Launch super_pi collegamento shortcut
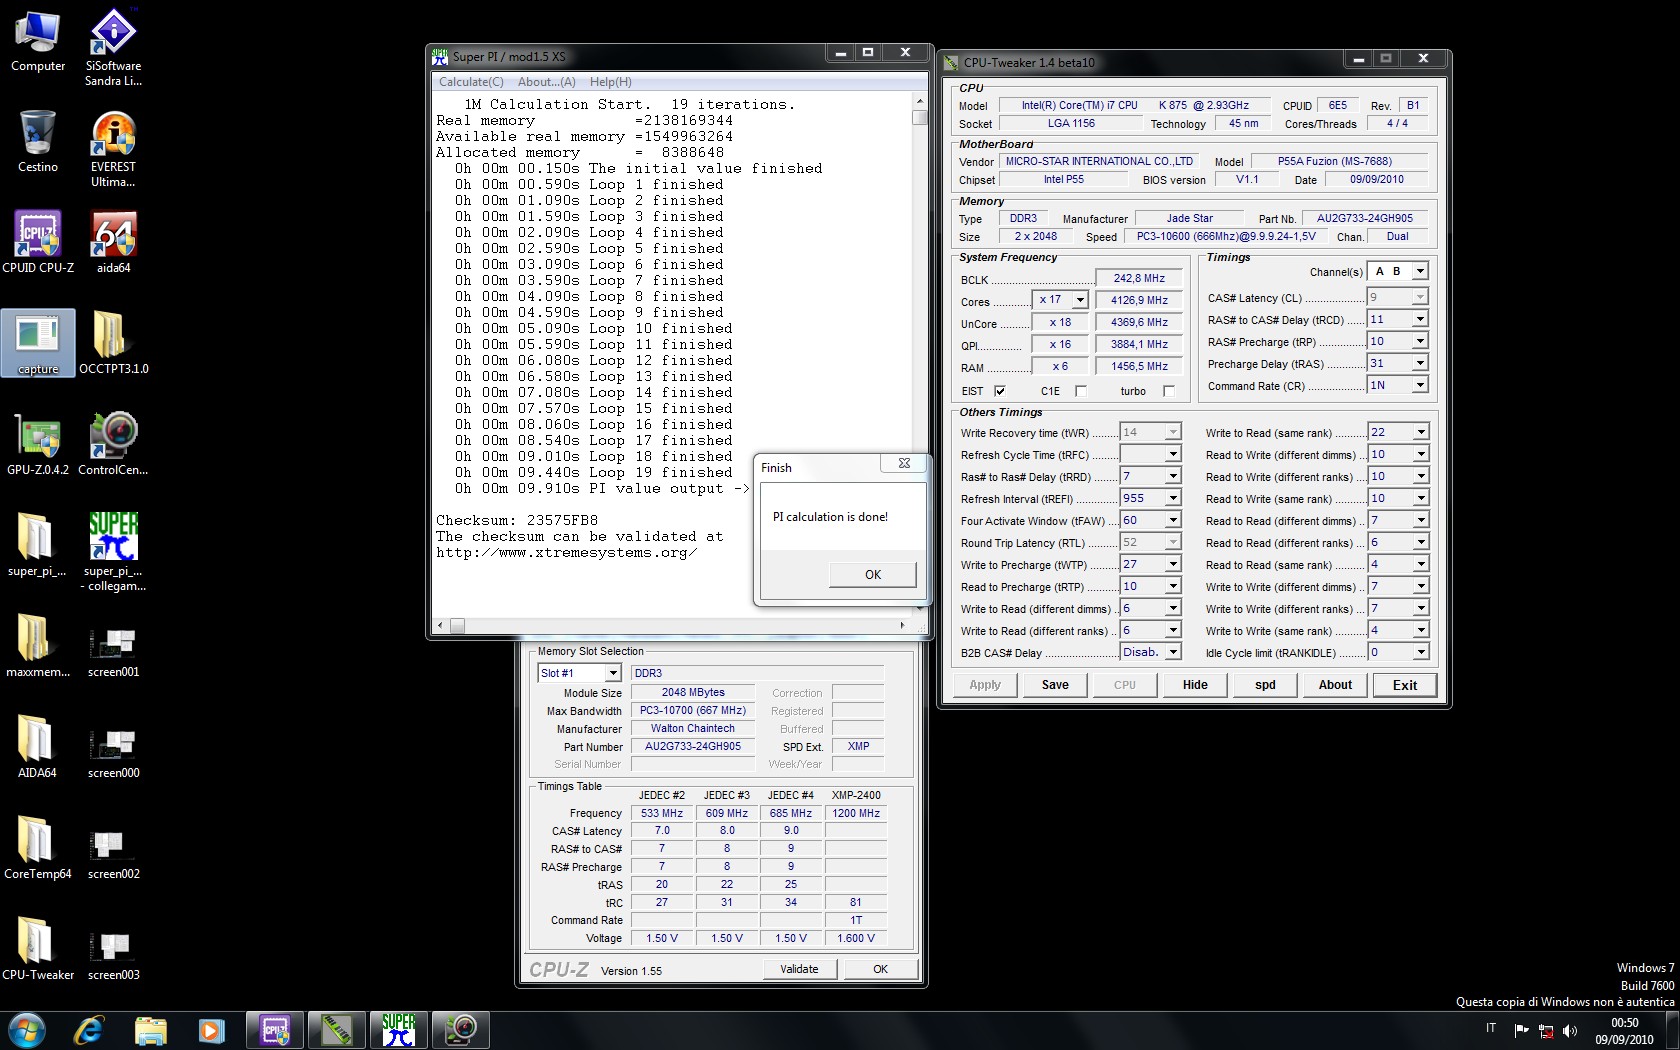The height and width of the screenshot is (1050, 1680). (x=113, y=552)
